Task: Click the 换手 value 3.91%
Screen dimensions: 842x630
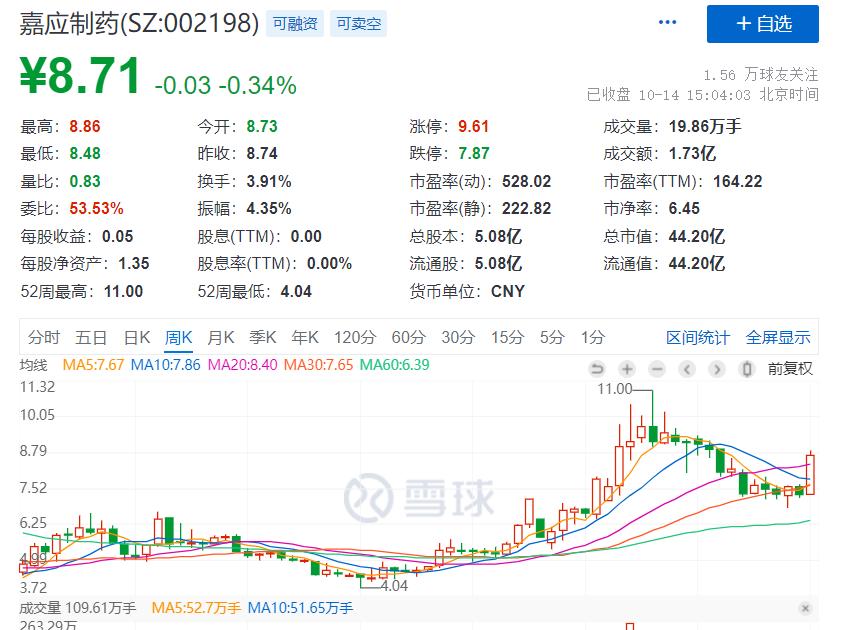Action: pyautogui.click(x=269, y=182)
